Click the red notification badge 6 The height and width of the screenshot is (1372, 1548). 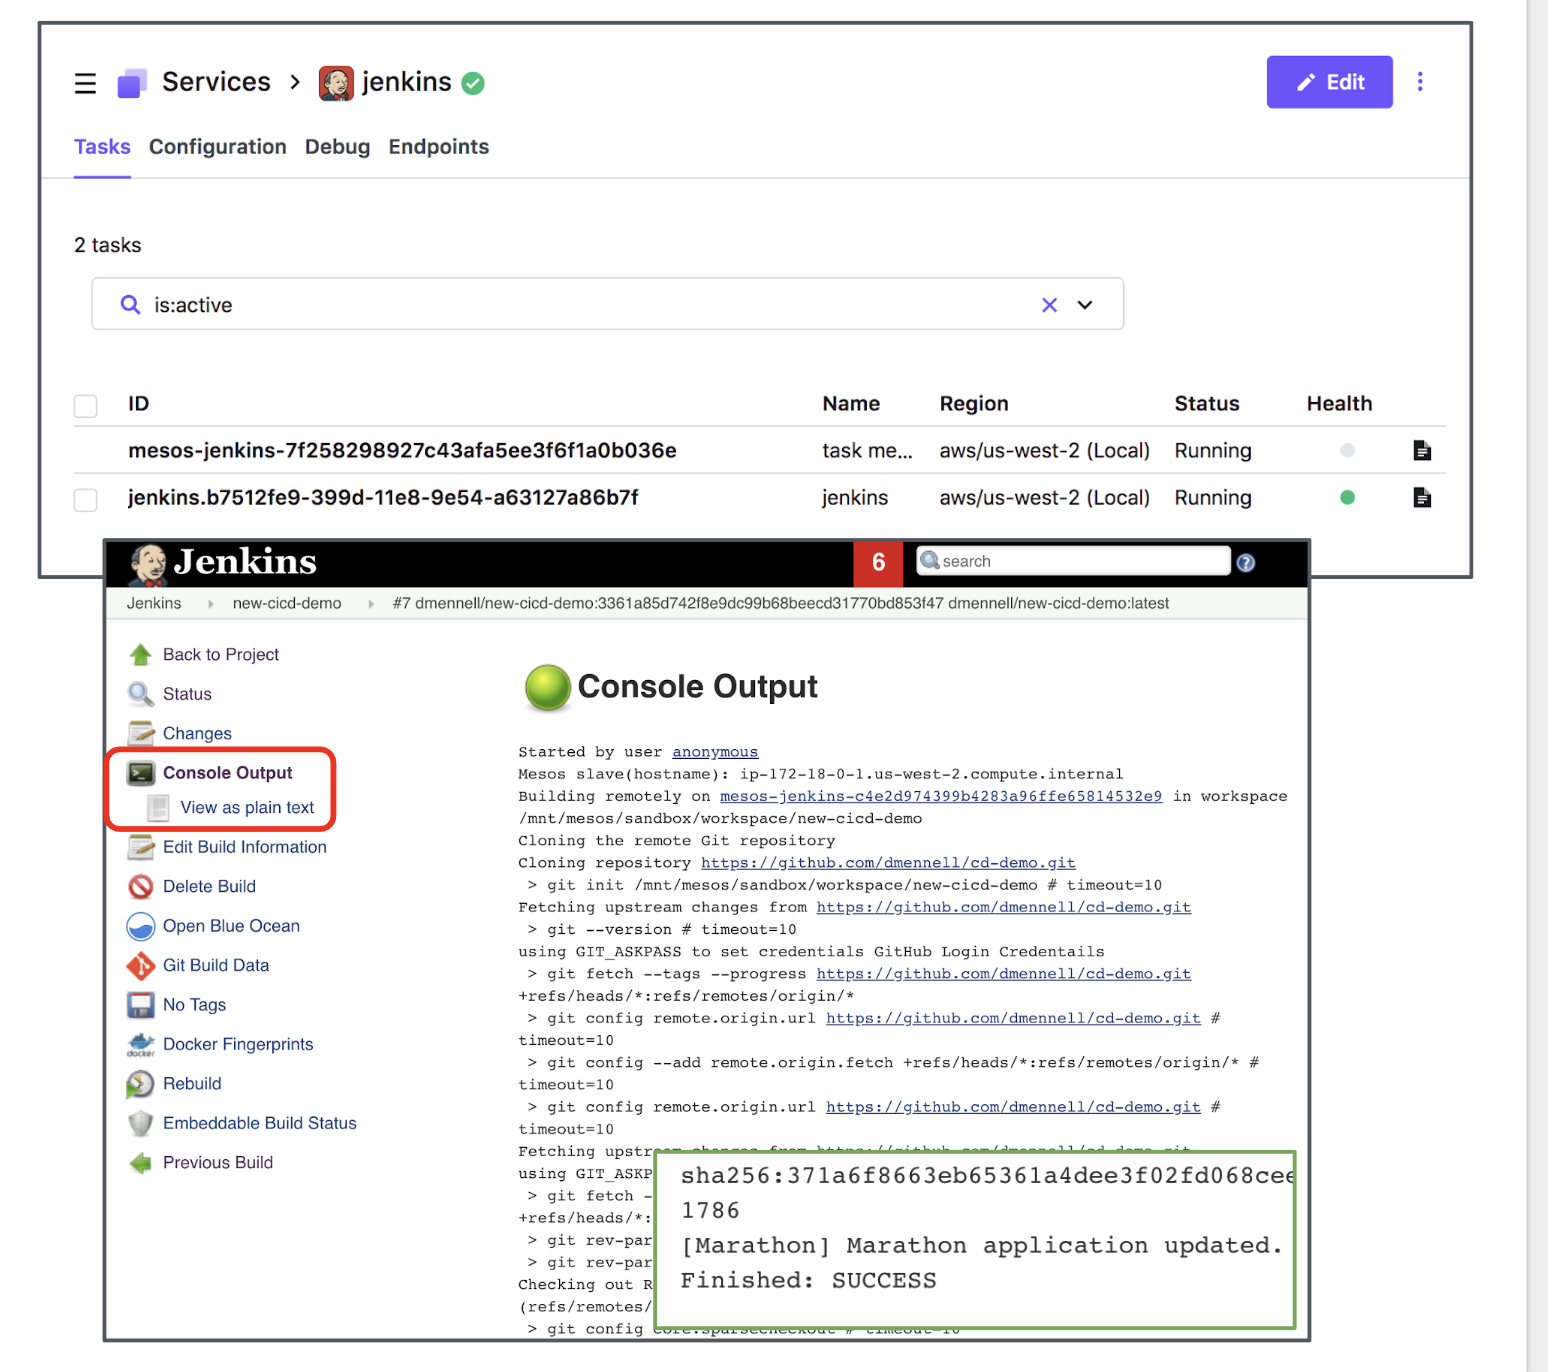(x=878, y=563)
